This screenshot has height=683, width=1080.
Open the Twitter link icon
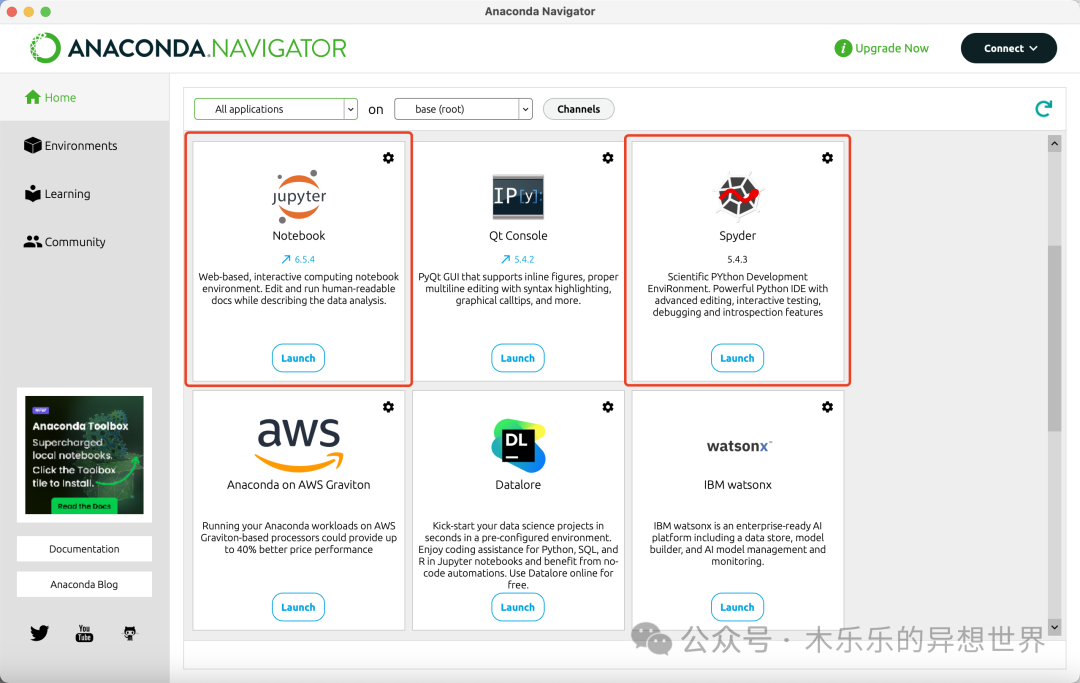pos(39,633)
